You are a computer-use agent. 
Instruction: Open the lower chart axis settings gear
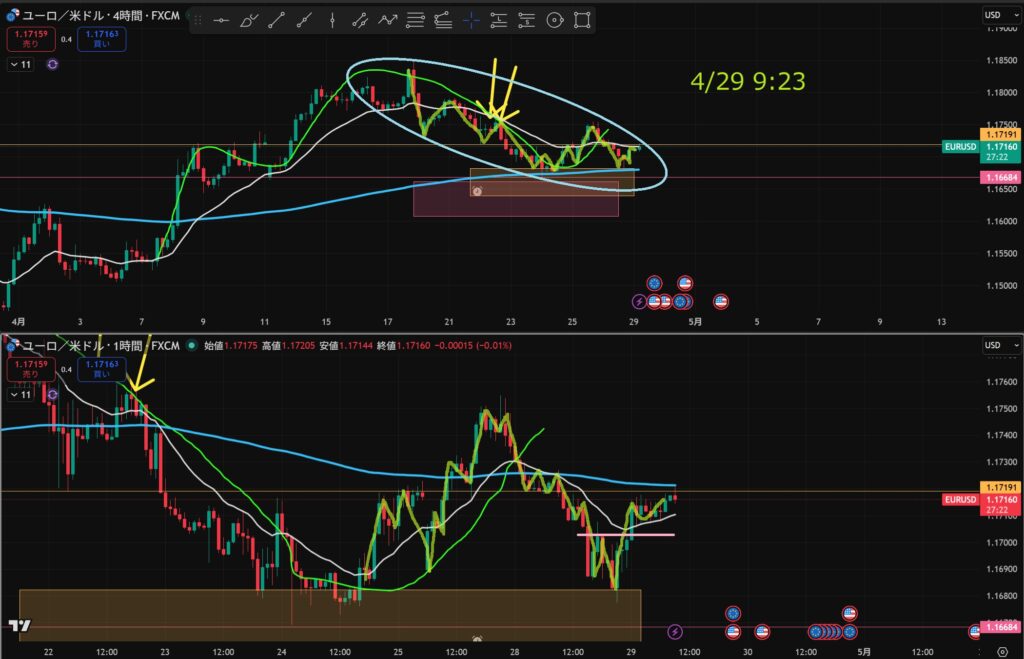pos(1002,652)
